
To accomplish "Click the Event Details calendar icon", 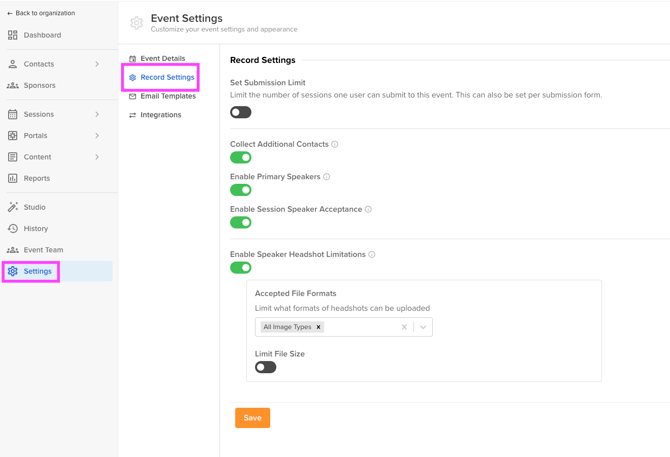I will pyautogui.click(x=132, y=59).
